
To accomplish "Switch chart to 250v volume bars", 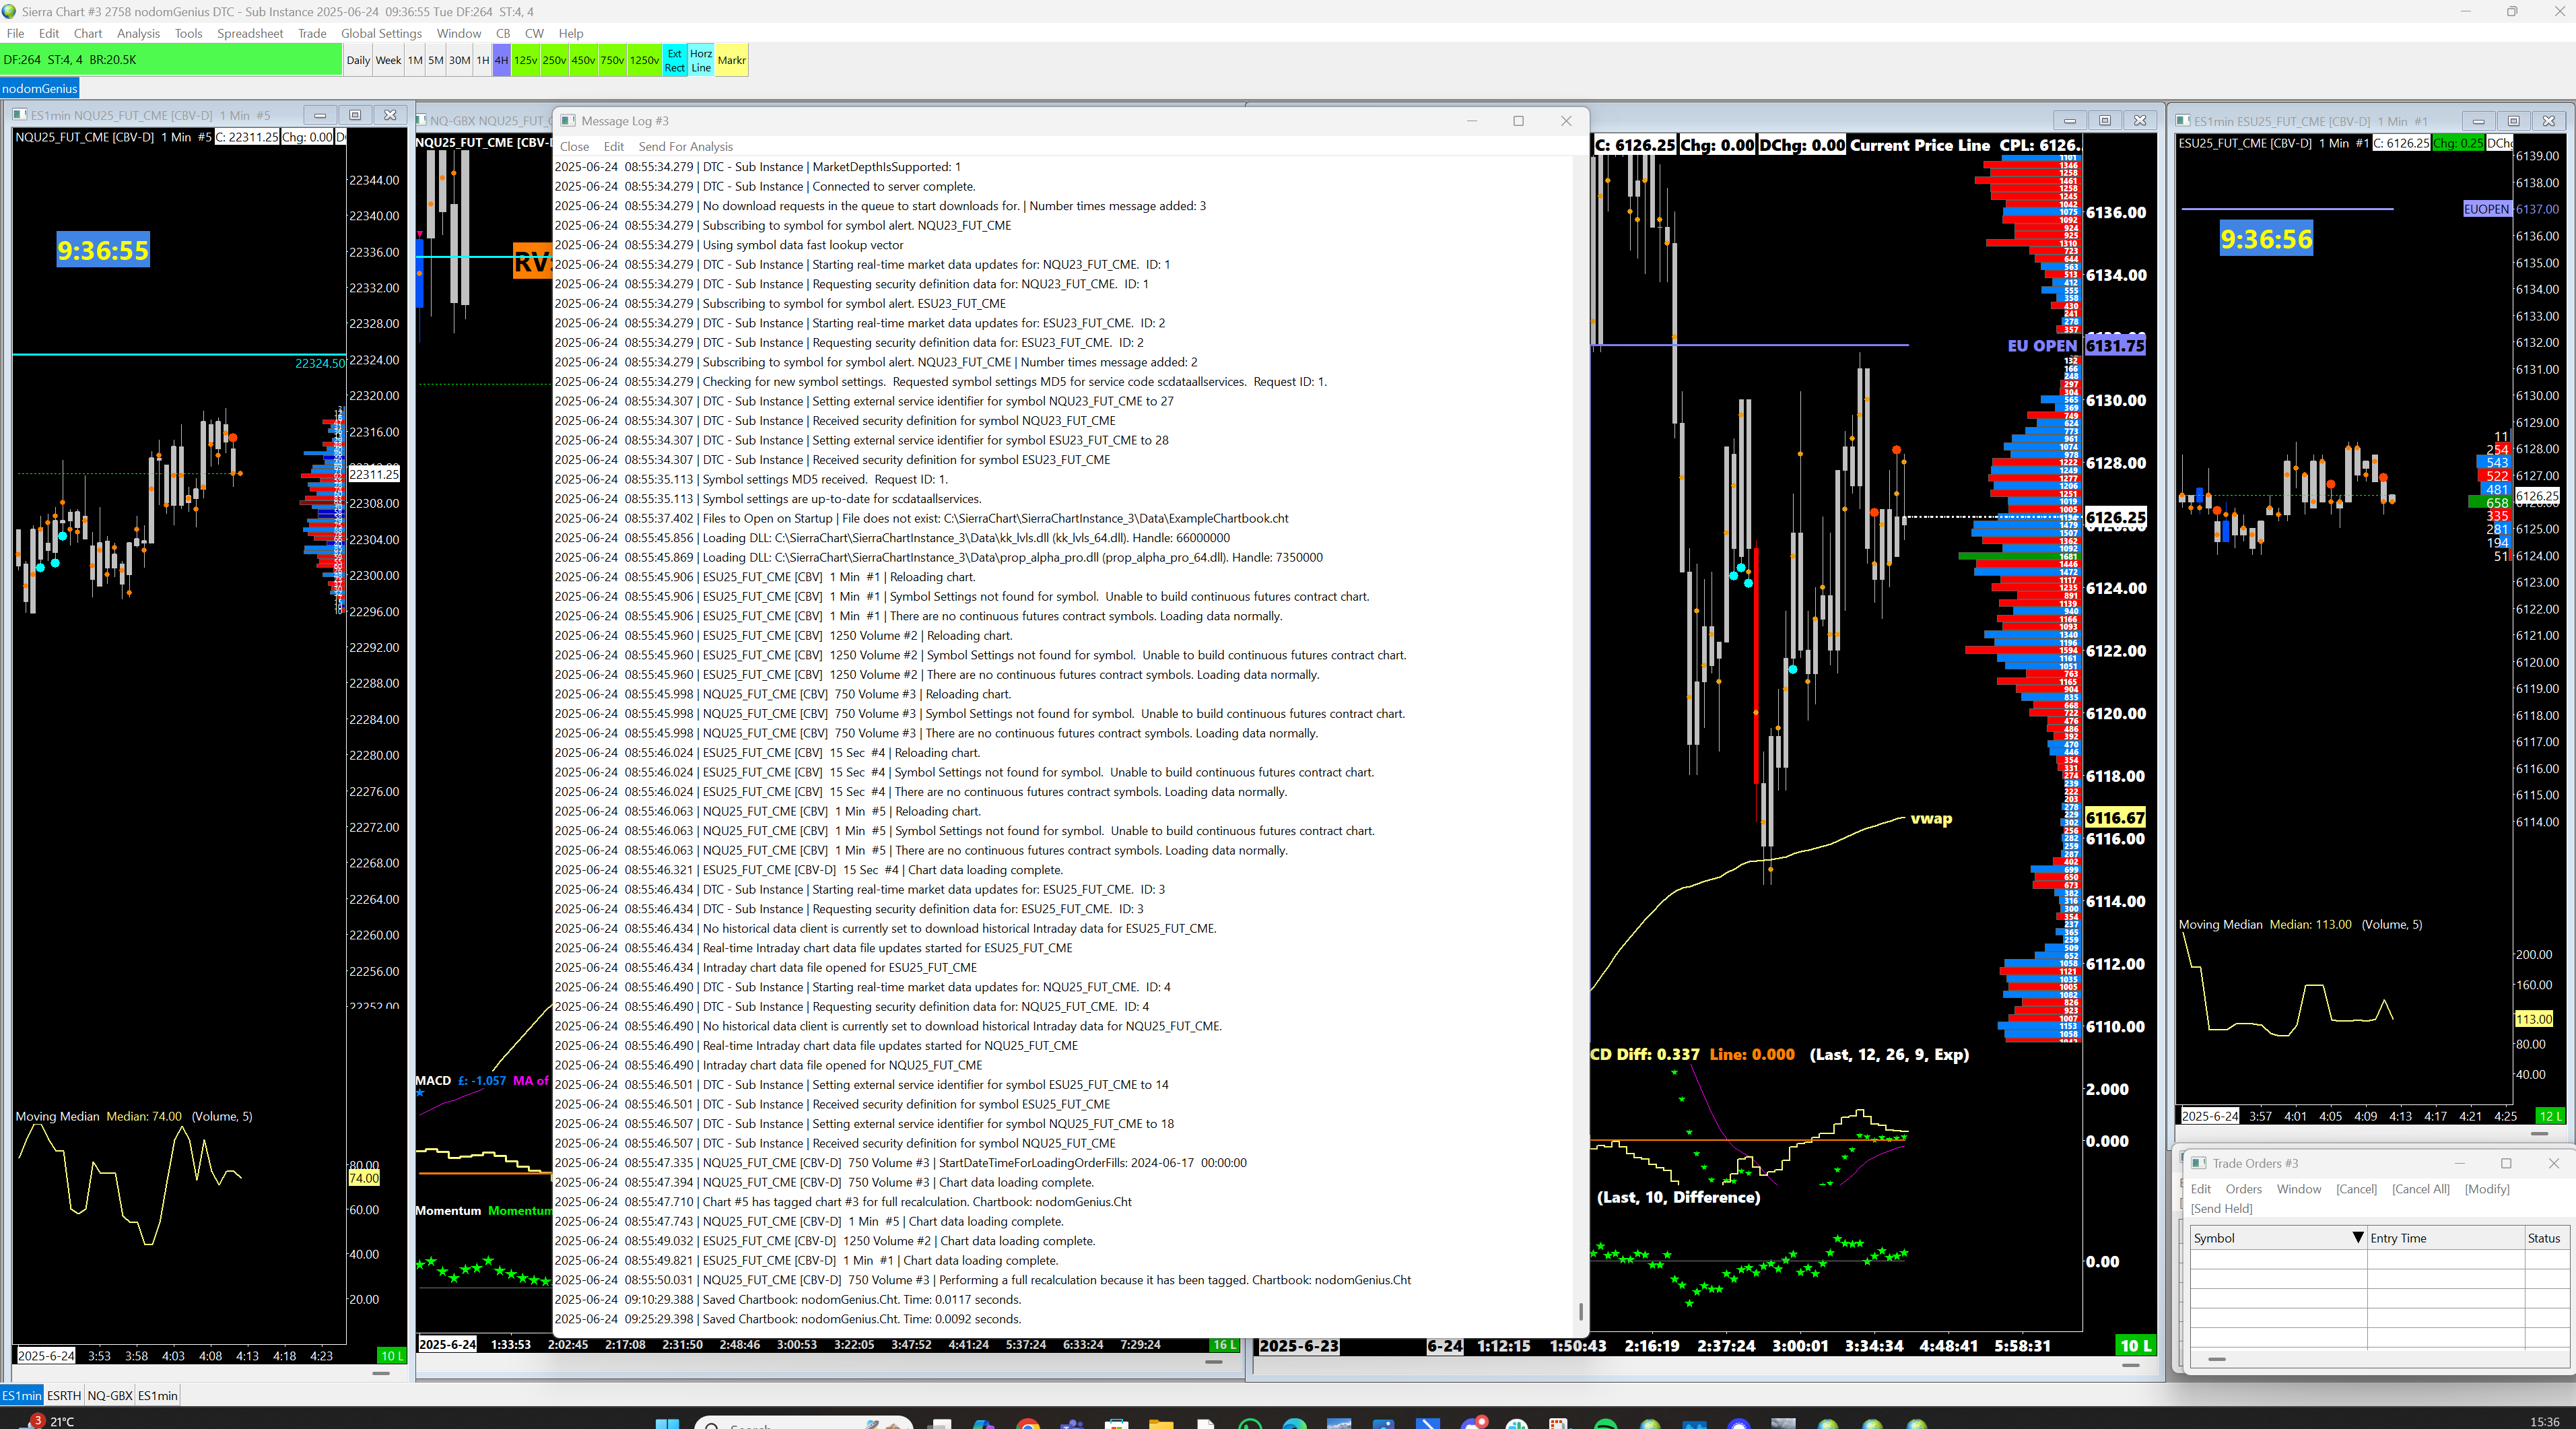I will 554,60.
